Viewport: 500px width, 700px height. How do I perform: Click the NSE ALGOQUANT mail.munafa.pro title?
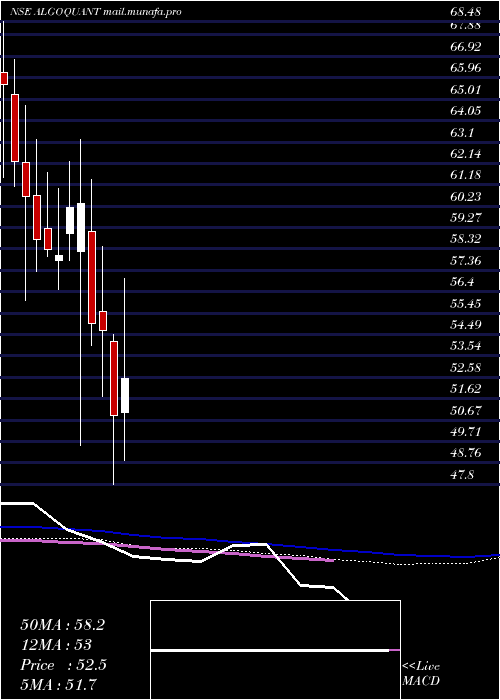pyautogui.click(x=96, y=12)
